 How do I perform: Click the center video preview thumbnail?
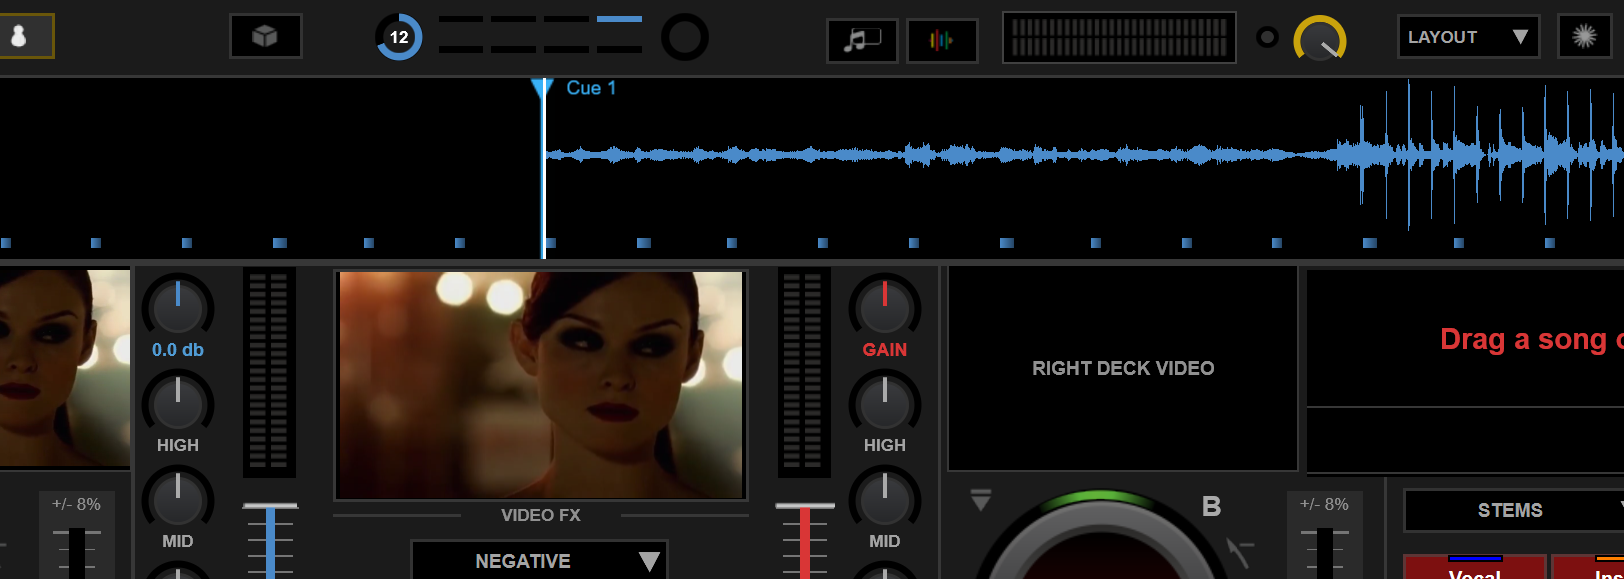click(541, 385)
